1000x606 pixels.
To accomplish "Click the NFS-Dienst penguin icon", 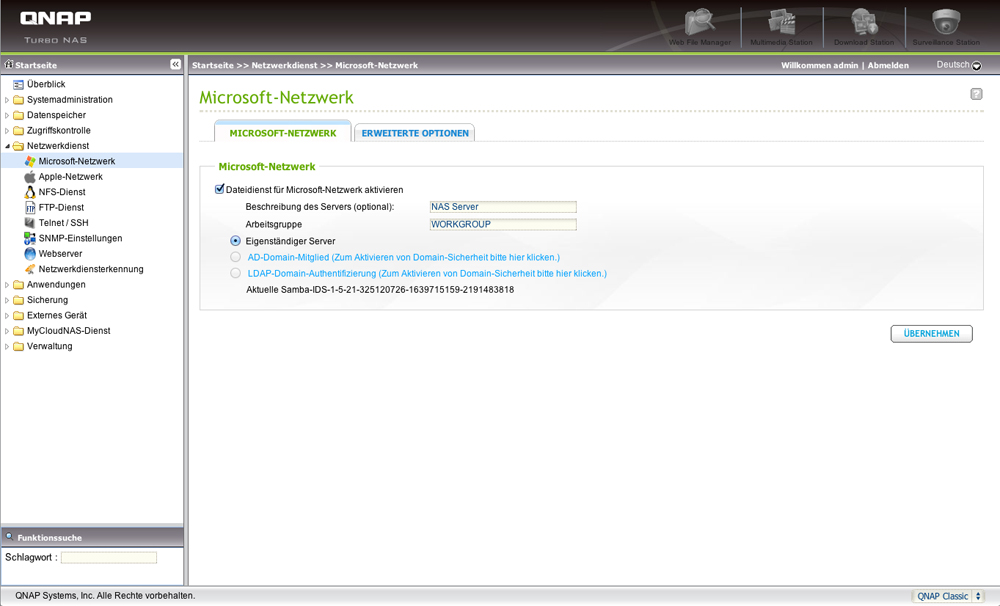I will [30, 192].
